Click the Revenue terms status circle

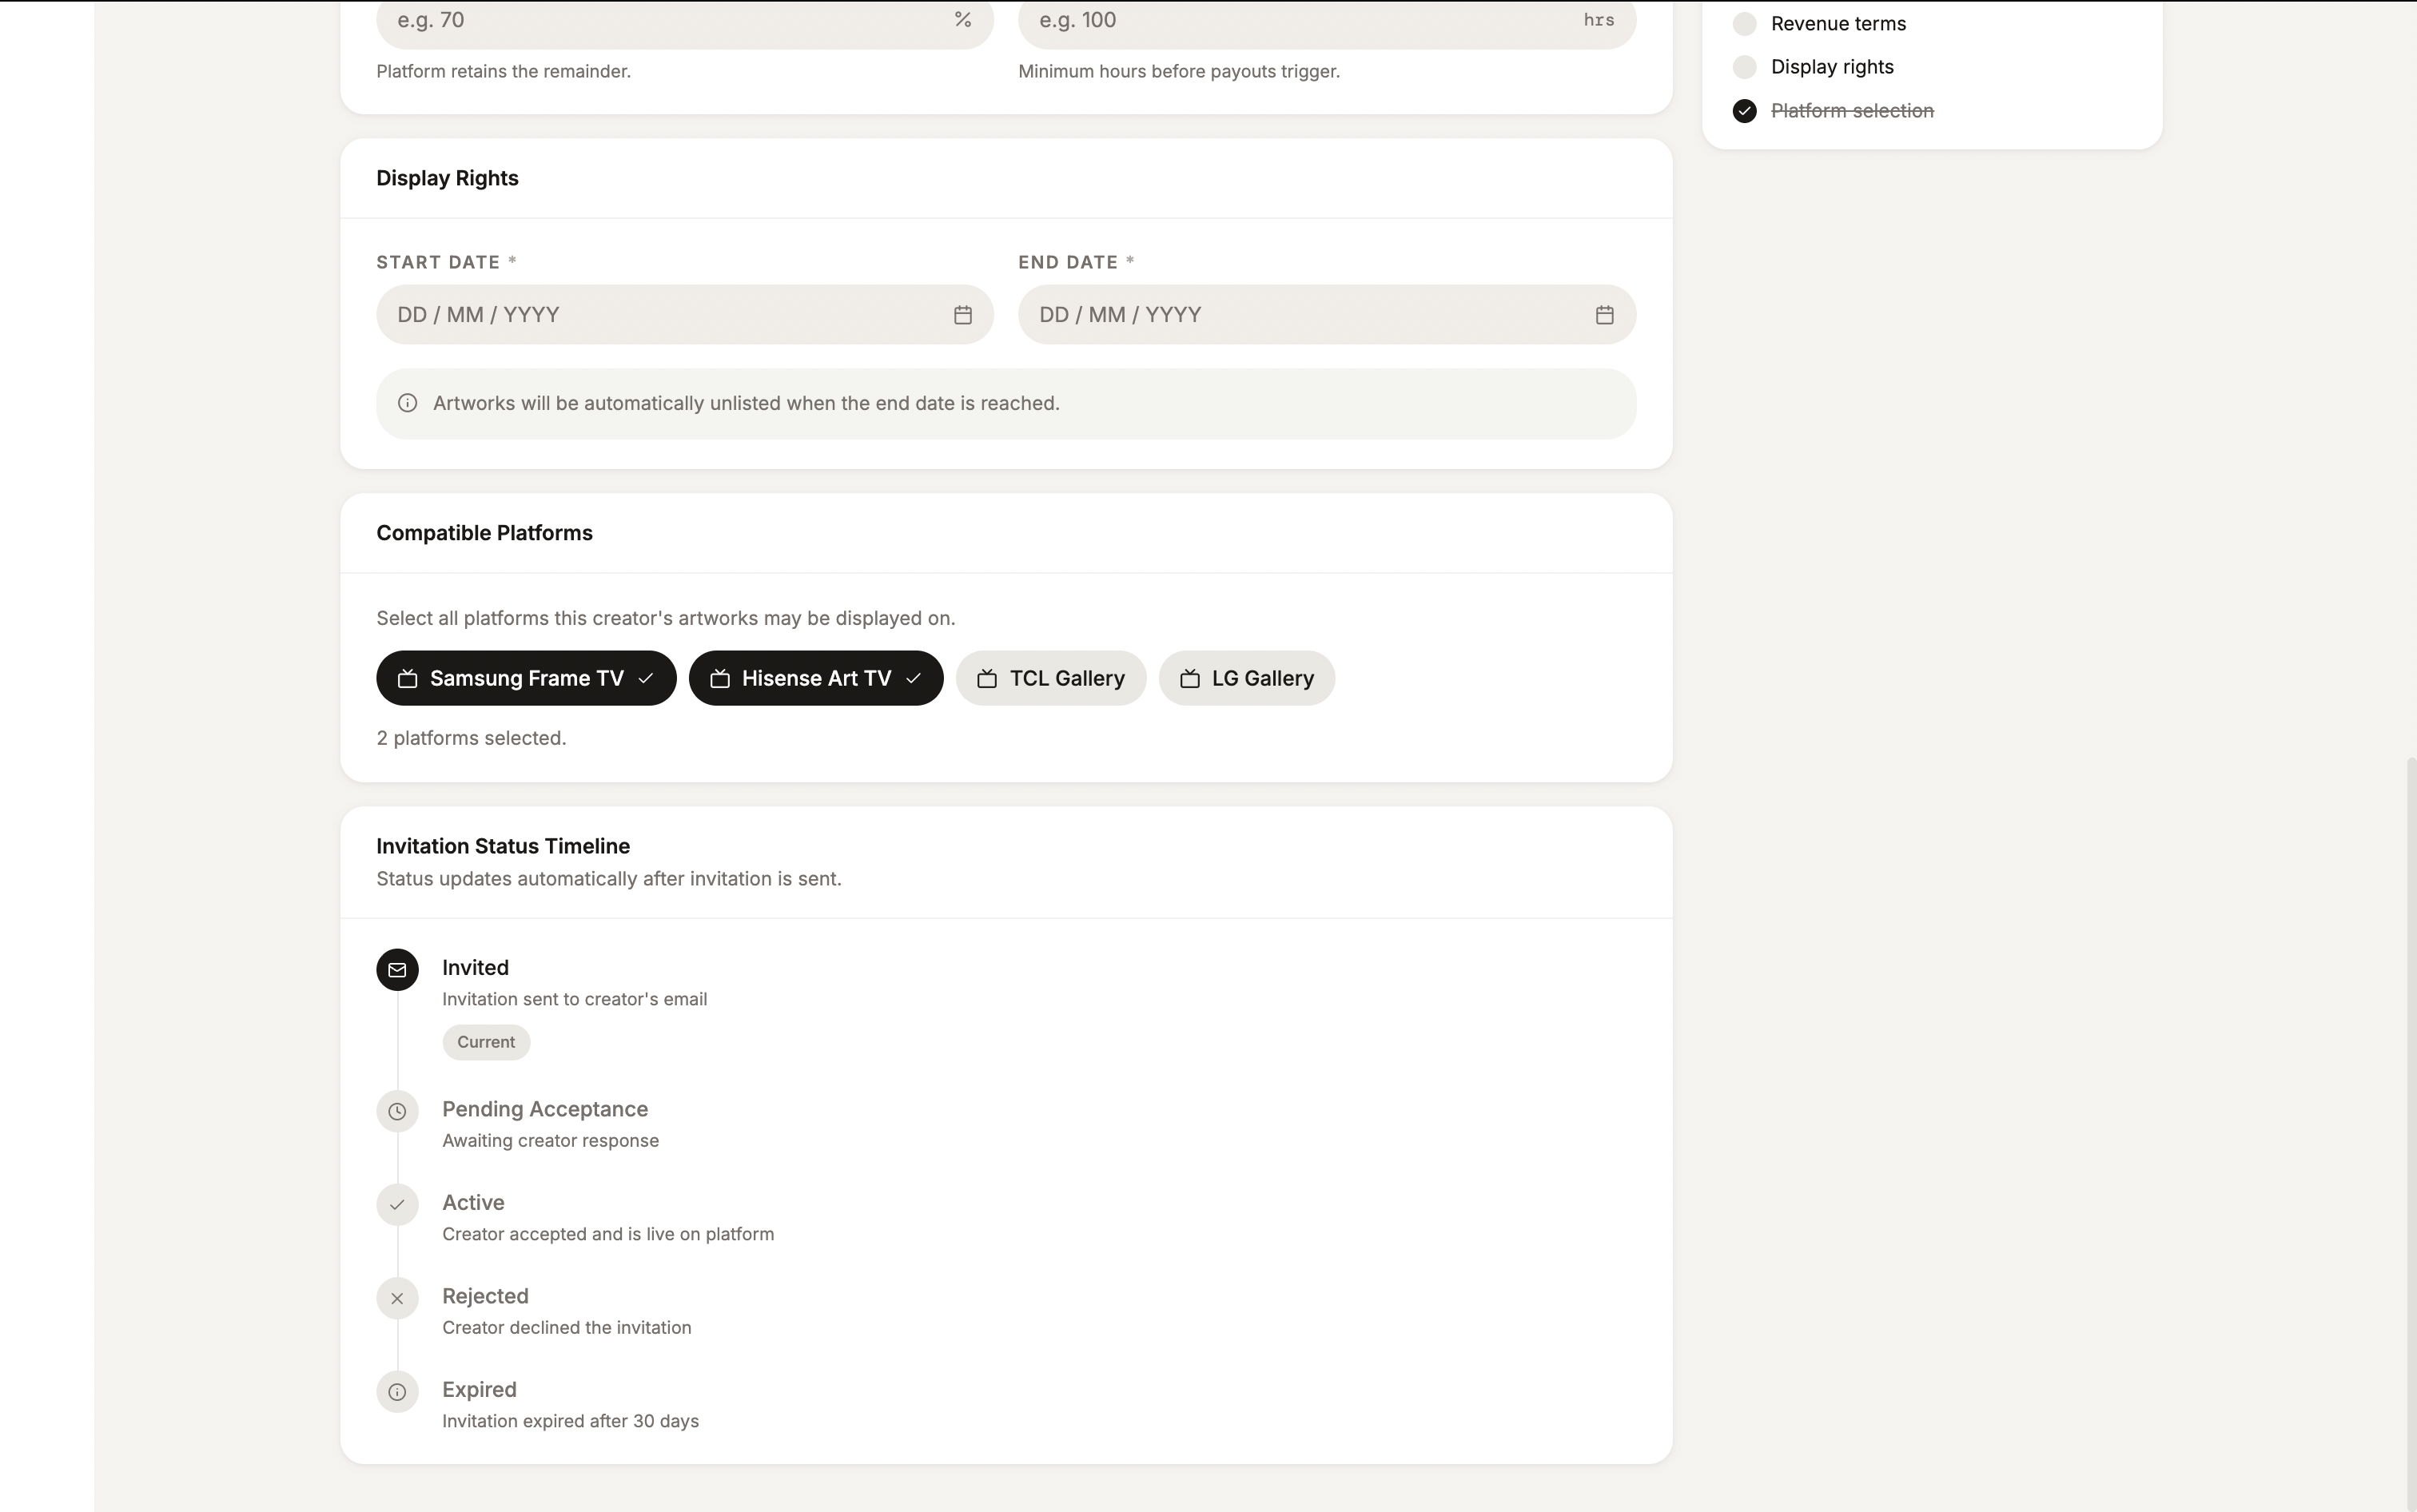1744,24
